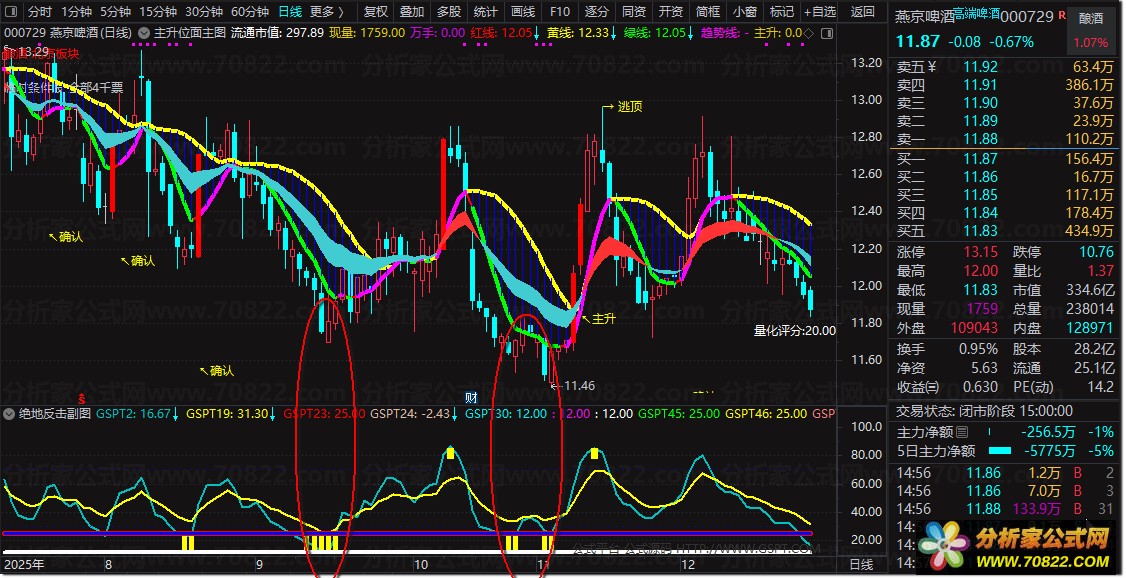Select the 60分钟 period
The height and width of the screenshot is (578, 1126).
click(x=250, y=11)
